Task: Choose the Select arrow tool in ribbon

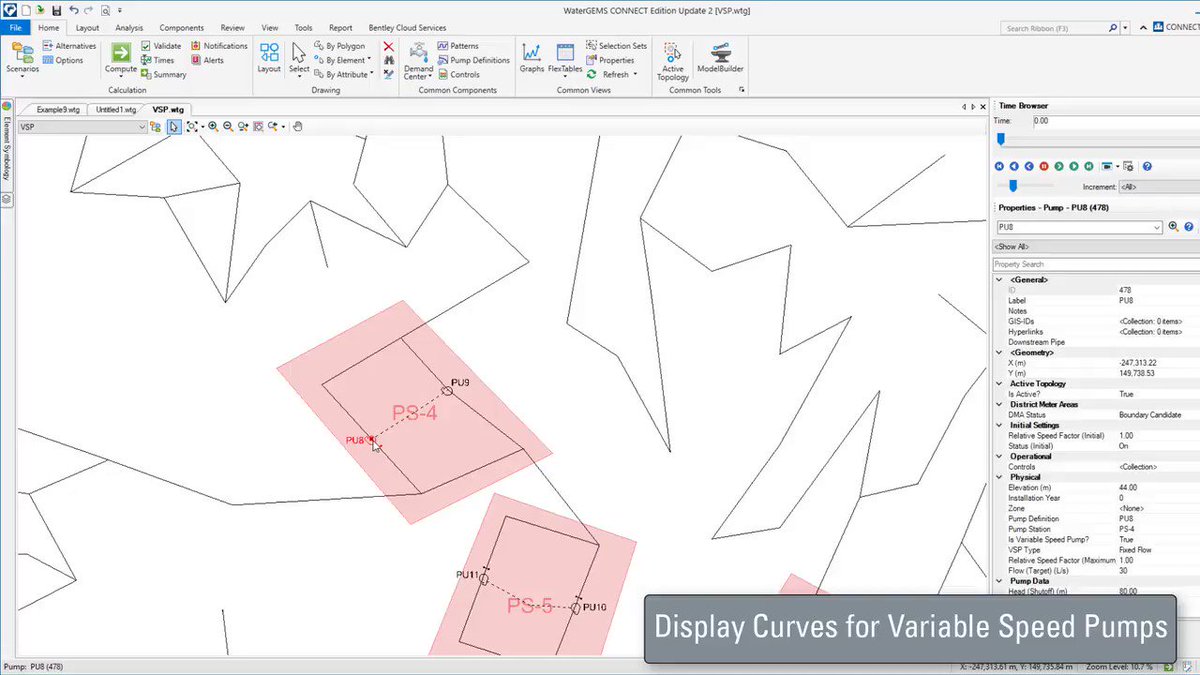Action: 299,58
